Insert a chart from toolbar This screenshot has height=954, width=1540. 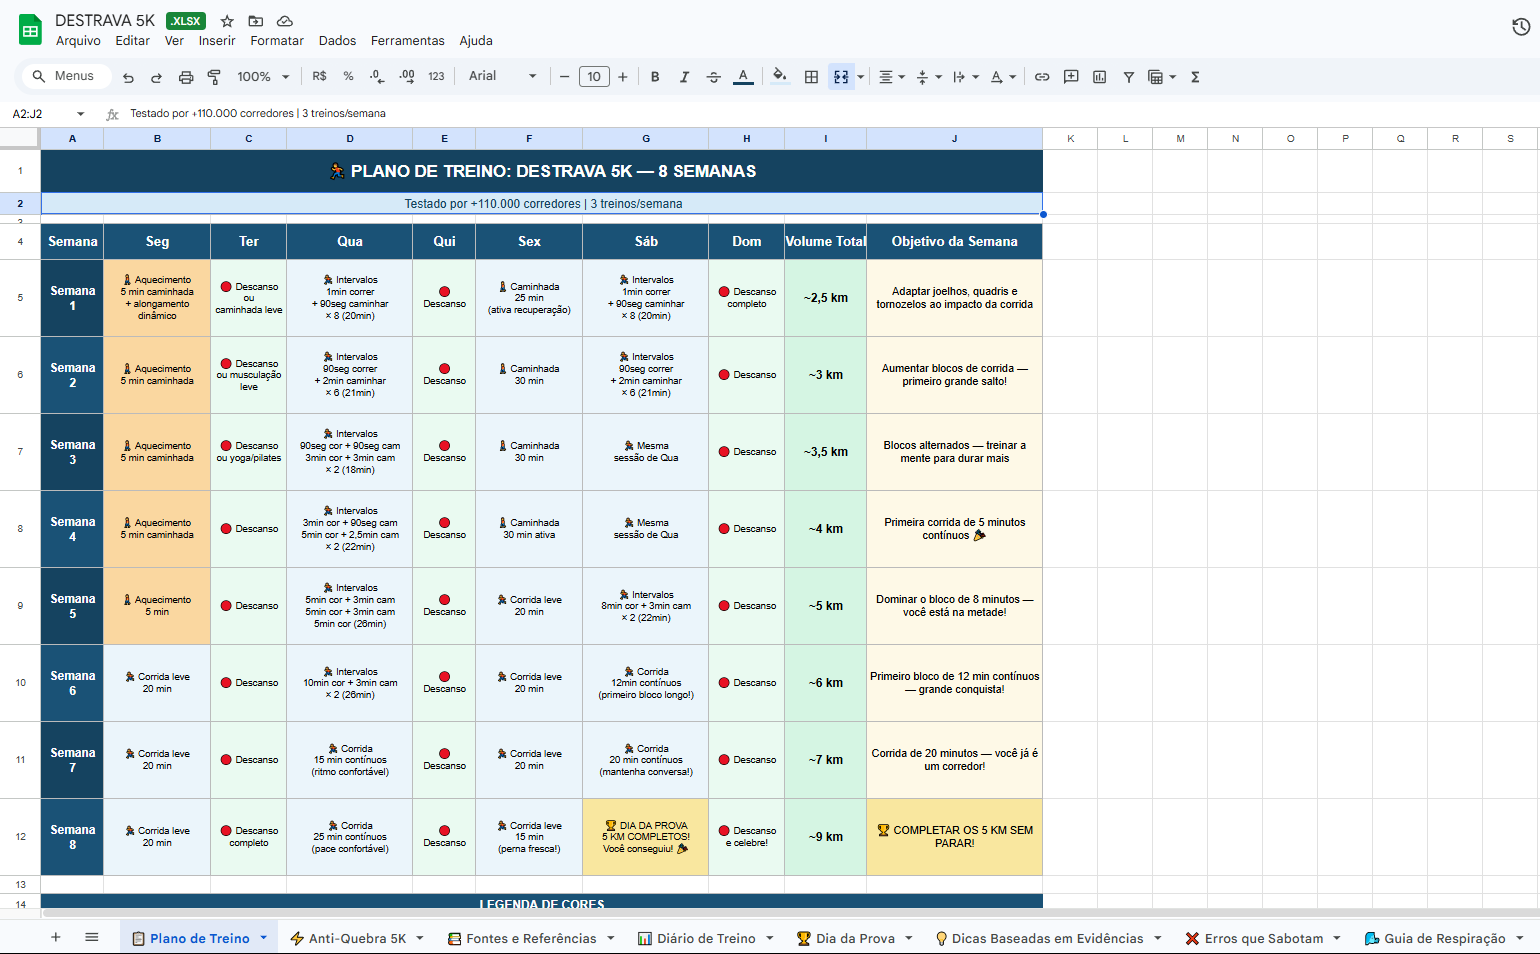tap(1099, 77)
